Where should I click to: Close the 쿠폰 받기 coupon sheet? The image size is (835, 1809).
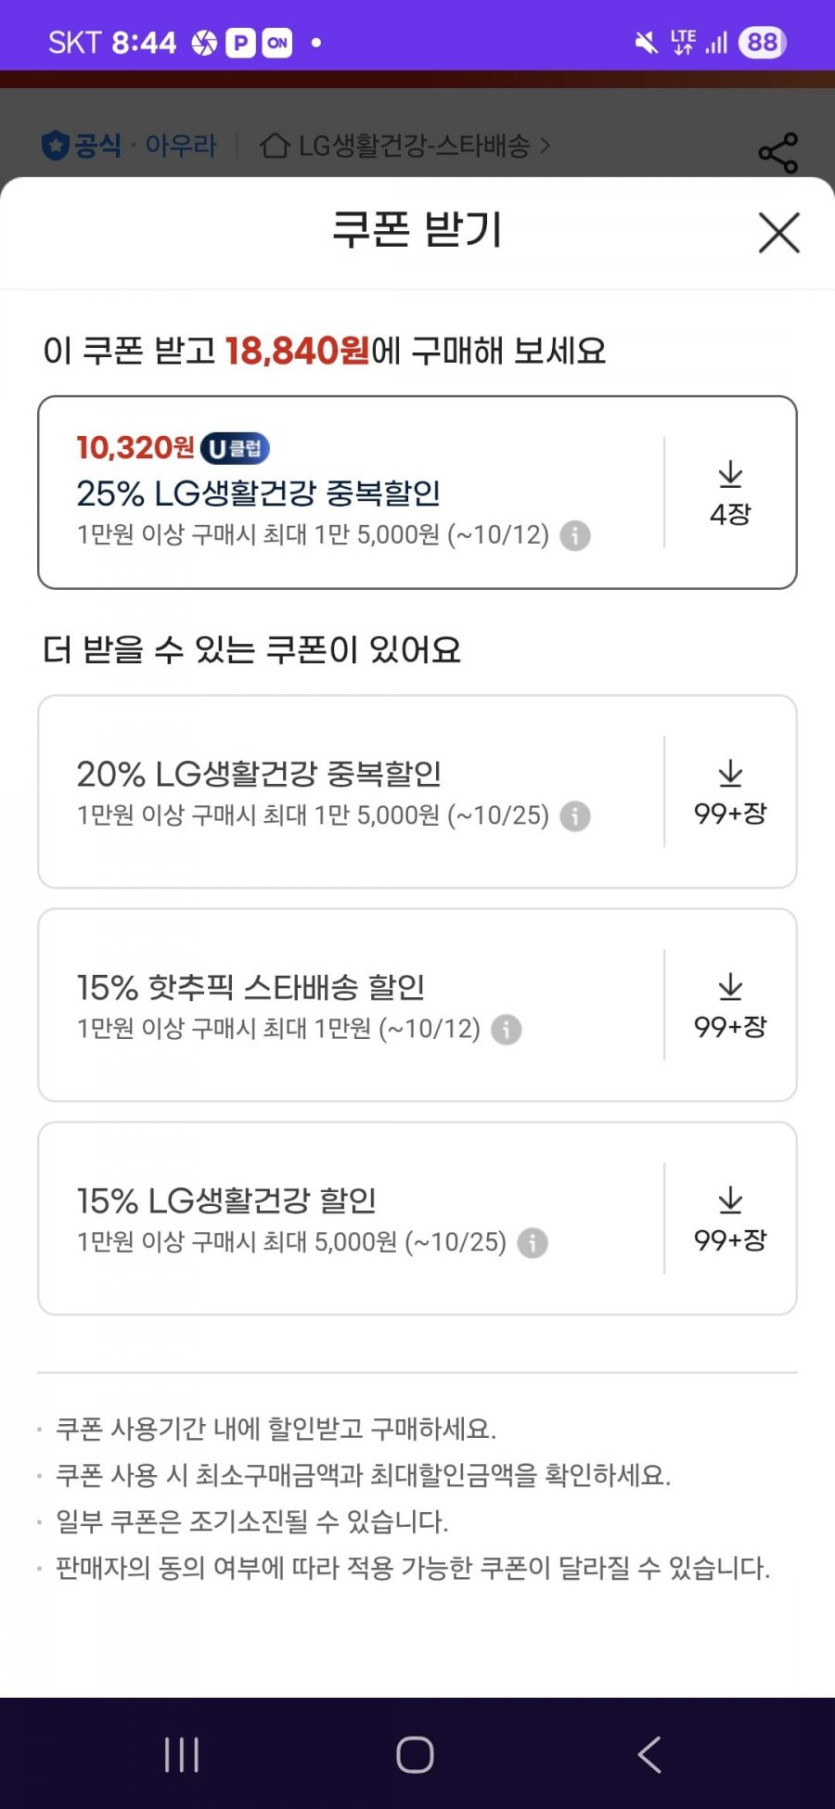pyautogui.click(x=778, y=233)
